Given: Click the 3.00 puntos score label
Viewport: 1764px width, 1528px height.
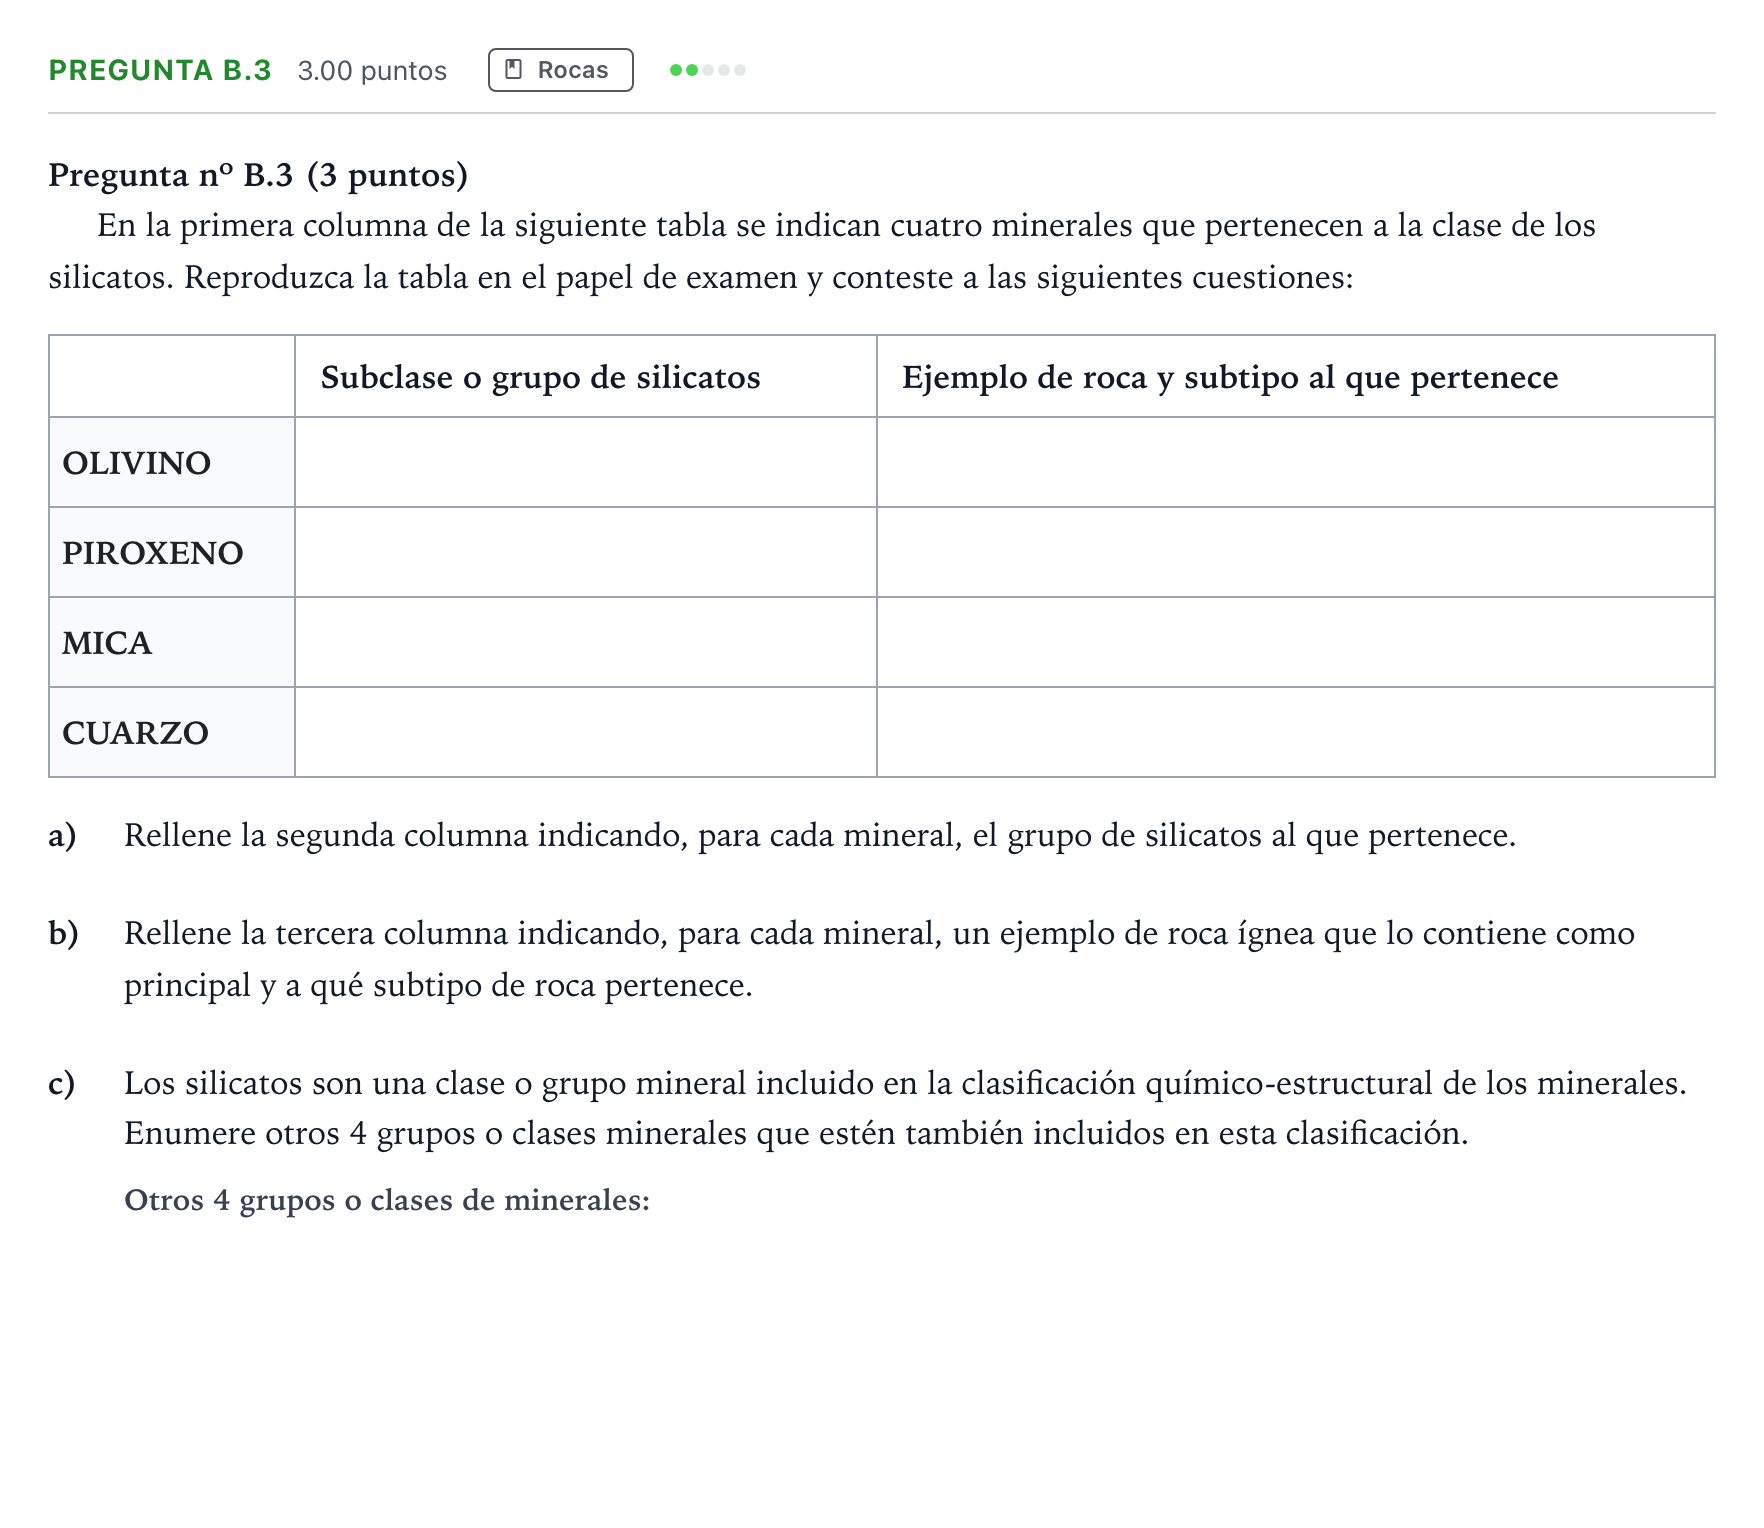Looking at the screenshot, I should pyautogui.click(x=372, y=71).
